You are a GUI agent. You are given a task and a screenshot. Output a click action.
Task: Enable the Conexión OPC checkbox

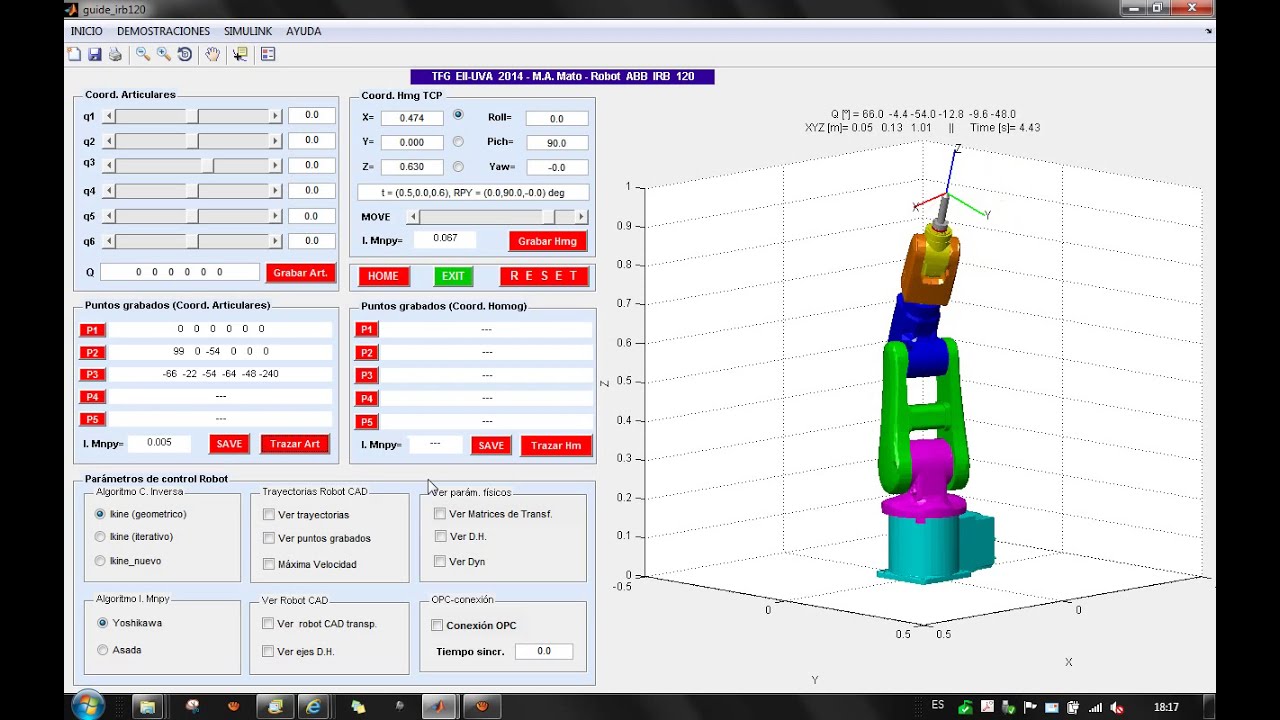[437, 626]
